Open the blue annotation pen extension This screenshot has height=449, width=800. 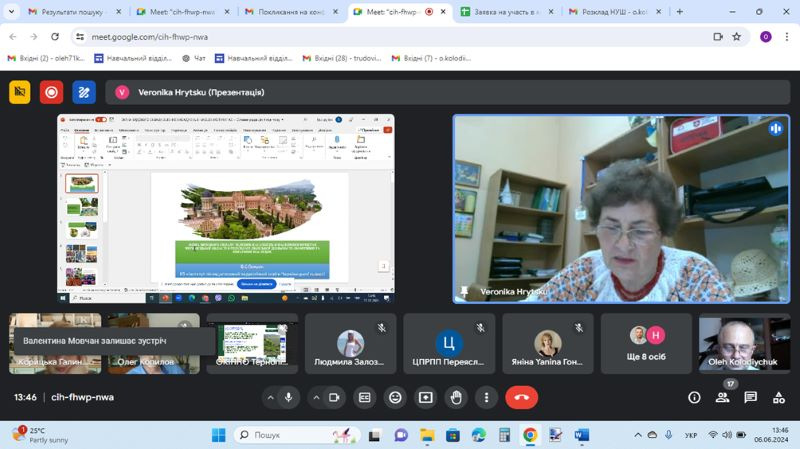coord(84,92)
